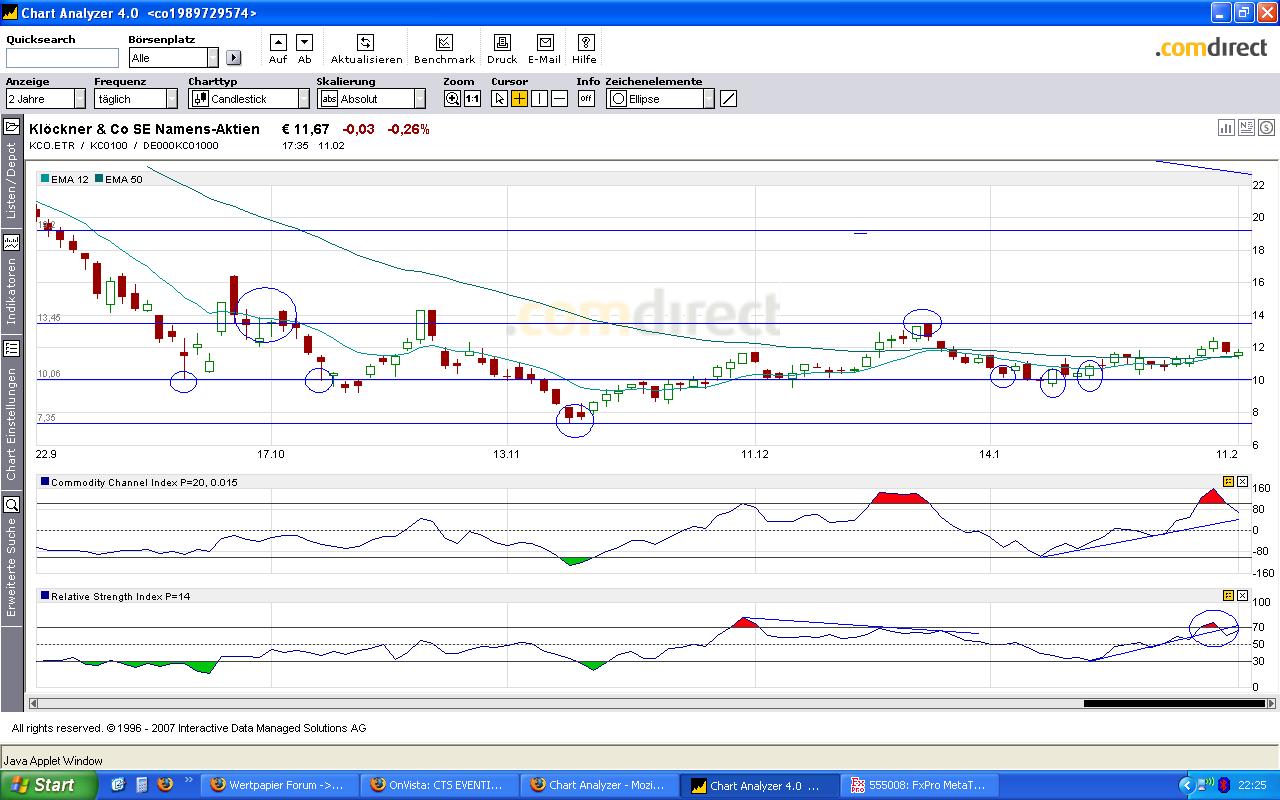Open the Erweiterte Suche side tab
This screenshot has width=1280, height=800.
(x=12, y=566)
